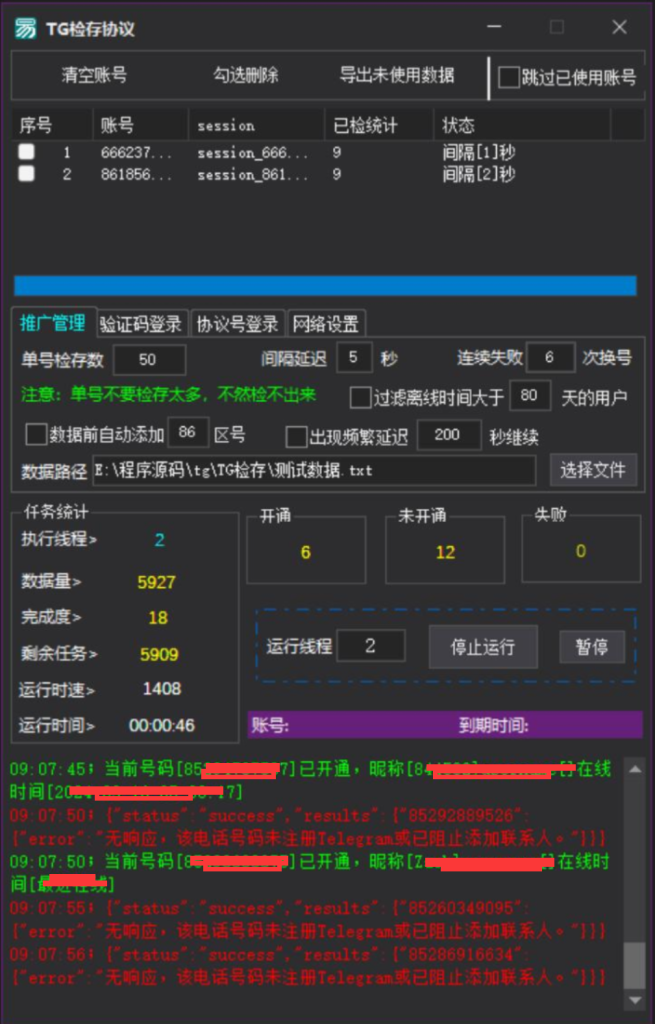Click the 选择文件 button
Screen dimensions: 655x1024
592,470
